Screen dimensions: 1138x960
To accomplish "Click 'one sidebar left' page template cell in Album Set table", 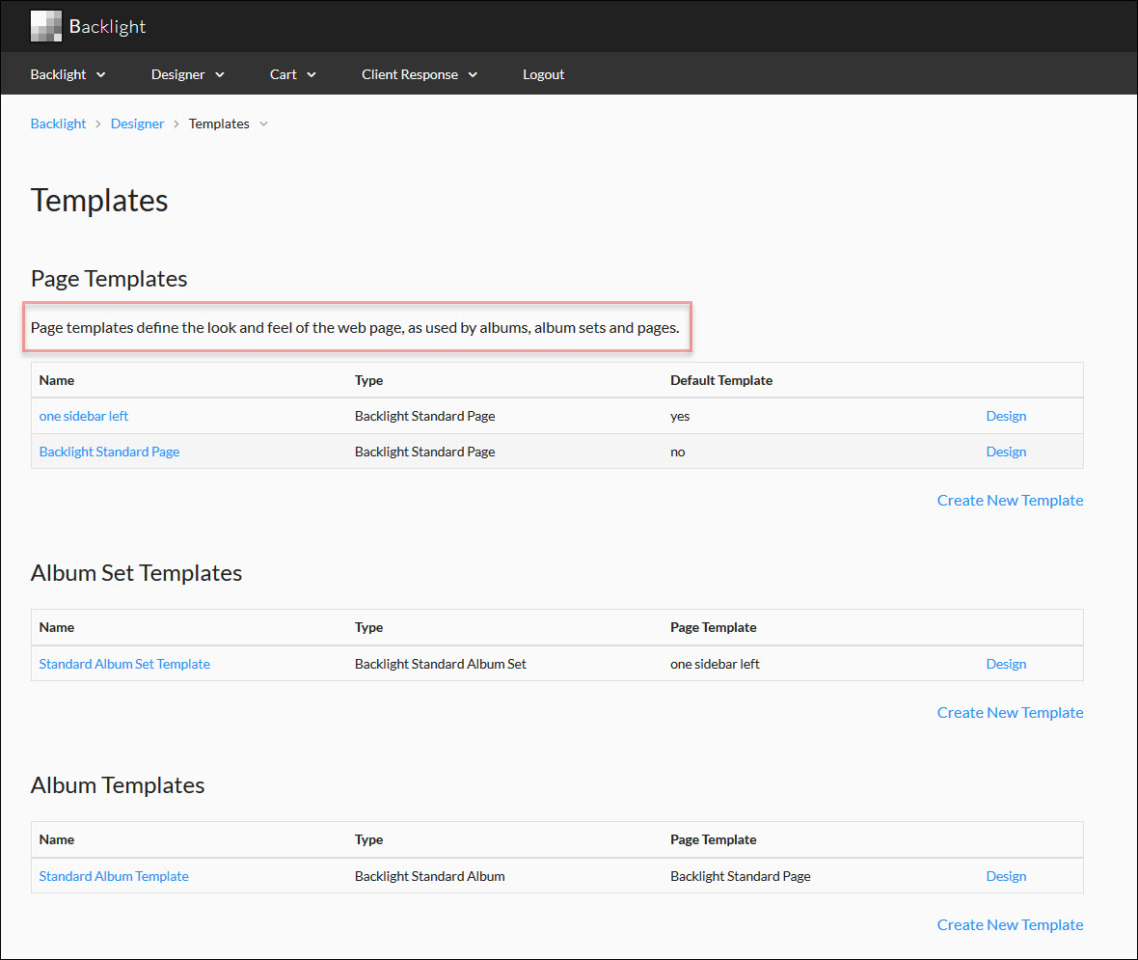I will pos(715,664).
